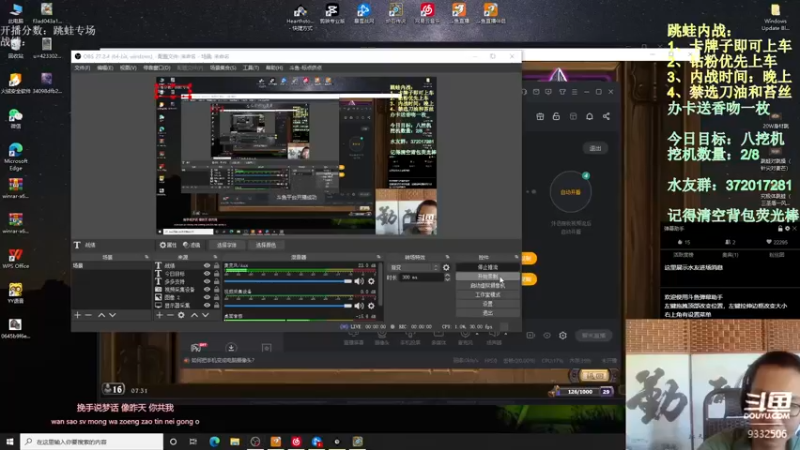Click 停止推流 stop streaming button
Screen dimensions: 800x450
(487, 267)
